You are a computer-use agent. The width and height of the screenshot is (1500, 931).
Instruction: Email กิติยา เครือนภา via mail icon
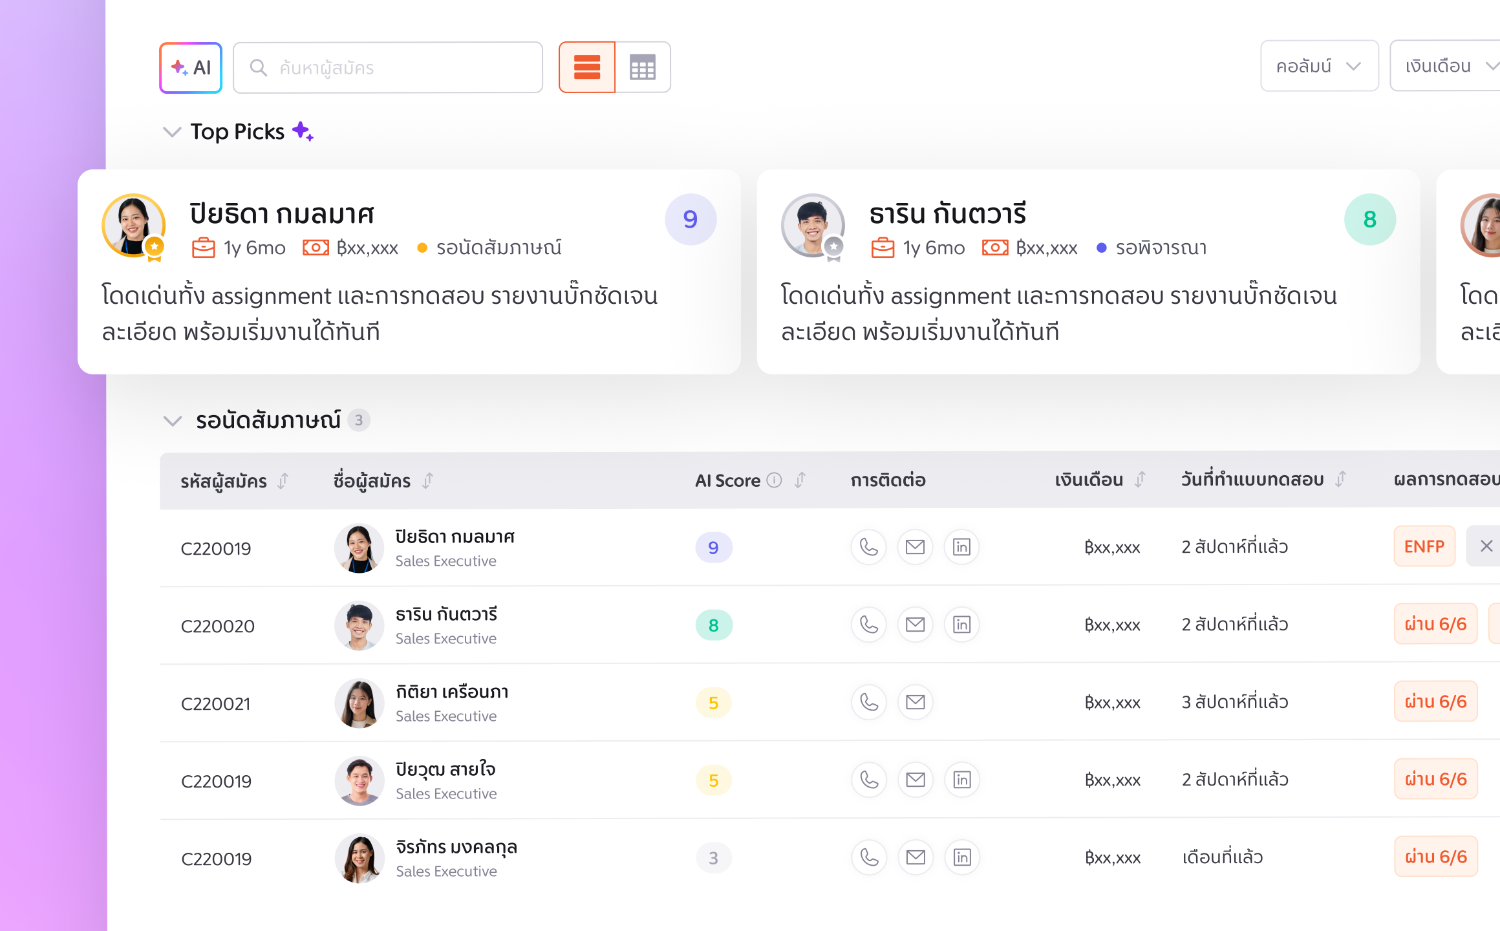(915, 702)
